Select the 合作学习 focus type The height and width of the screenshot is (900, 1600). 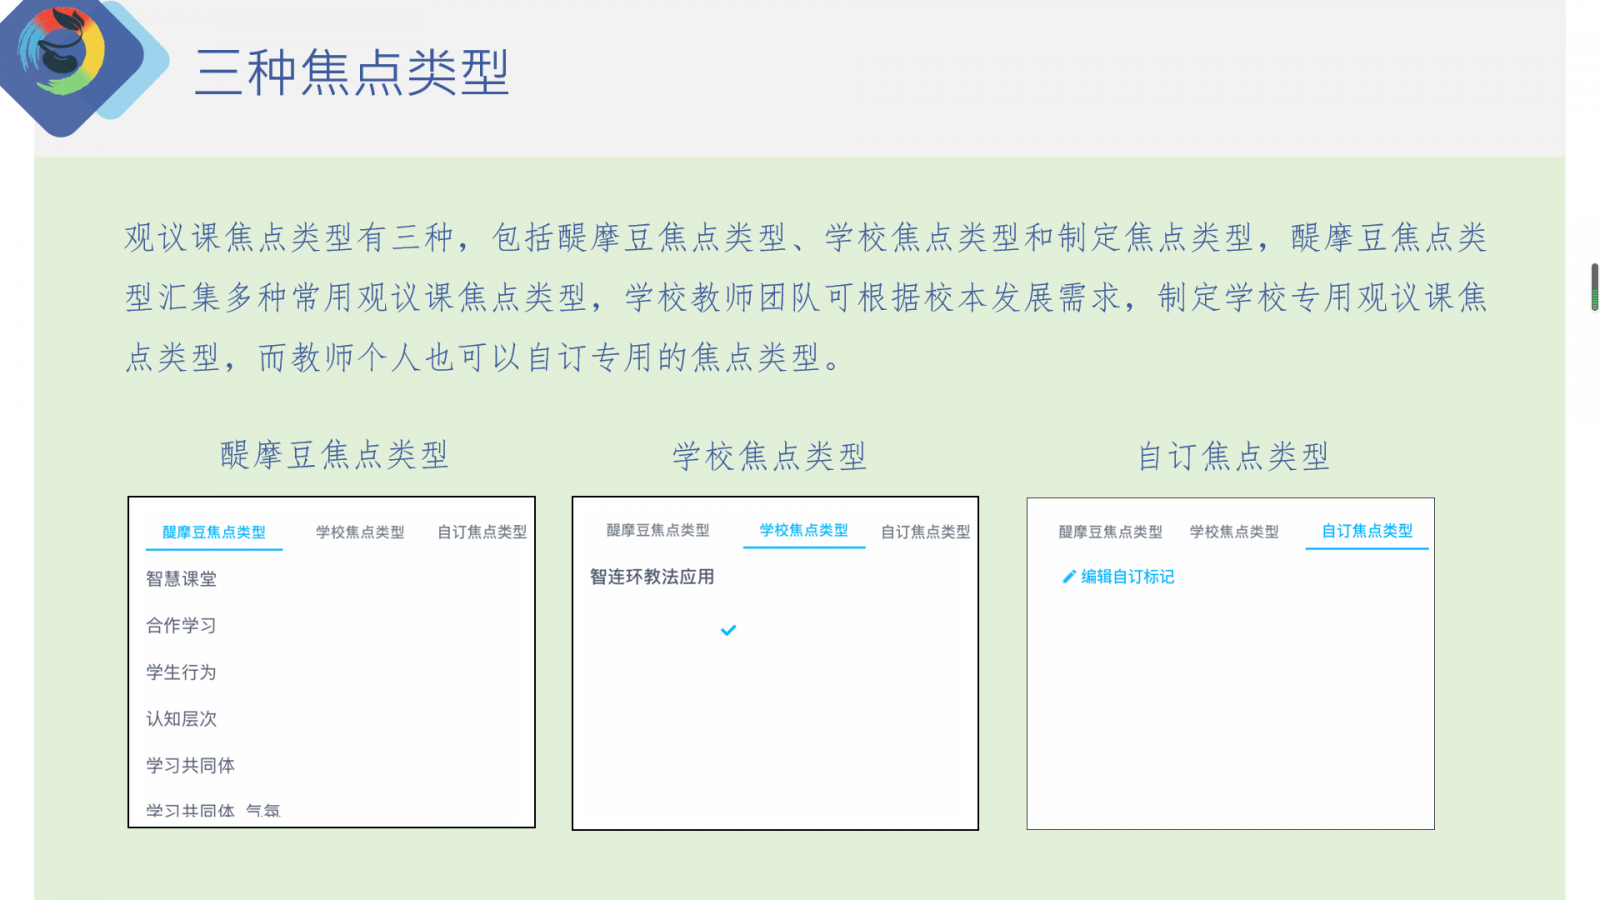tap(181, 626)
